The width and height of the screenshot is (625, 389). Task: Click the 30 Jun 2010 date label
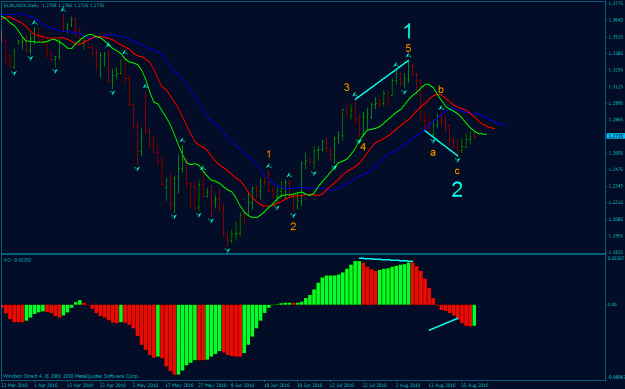click(309, 385)
